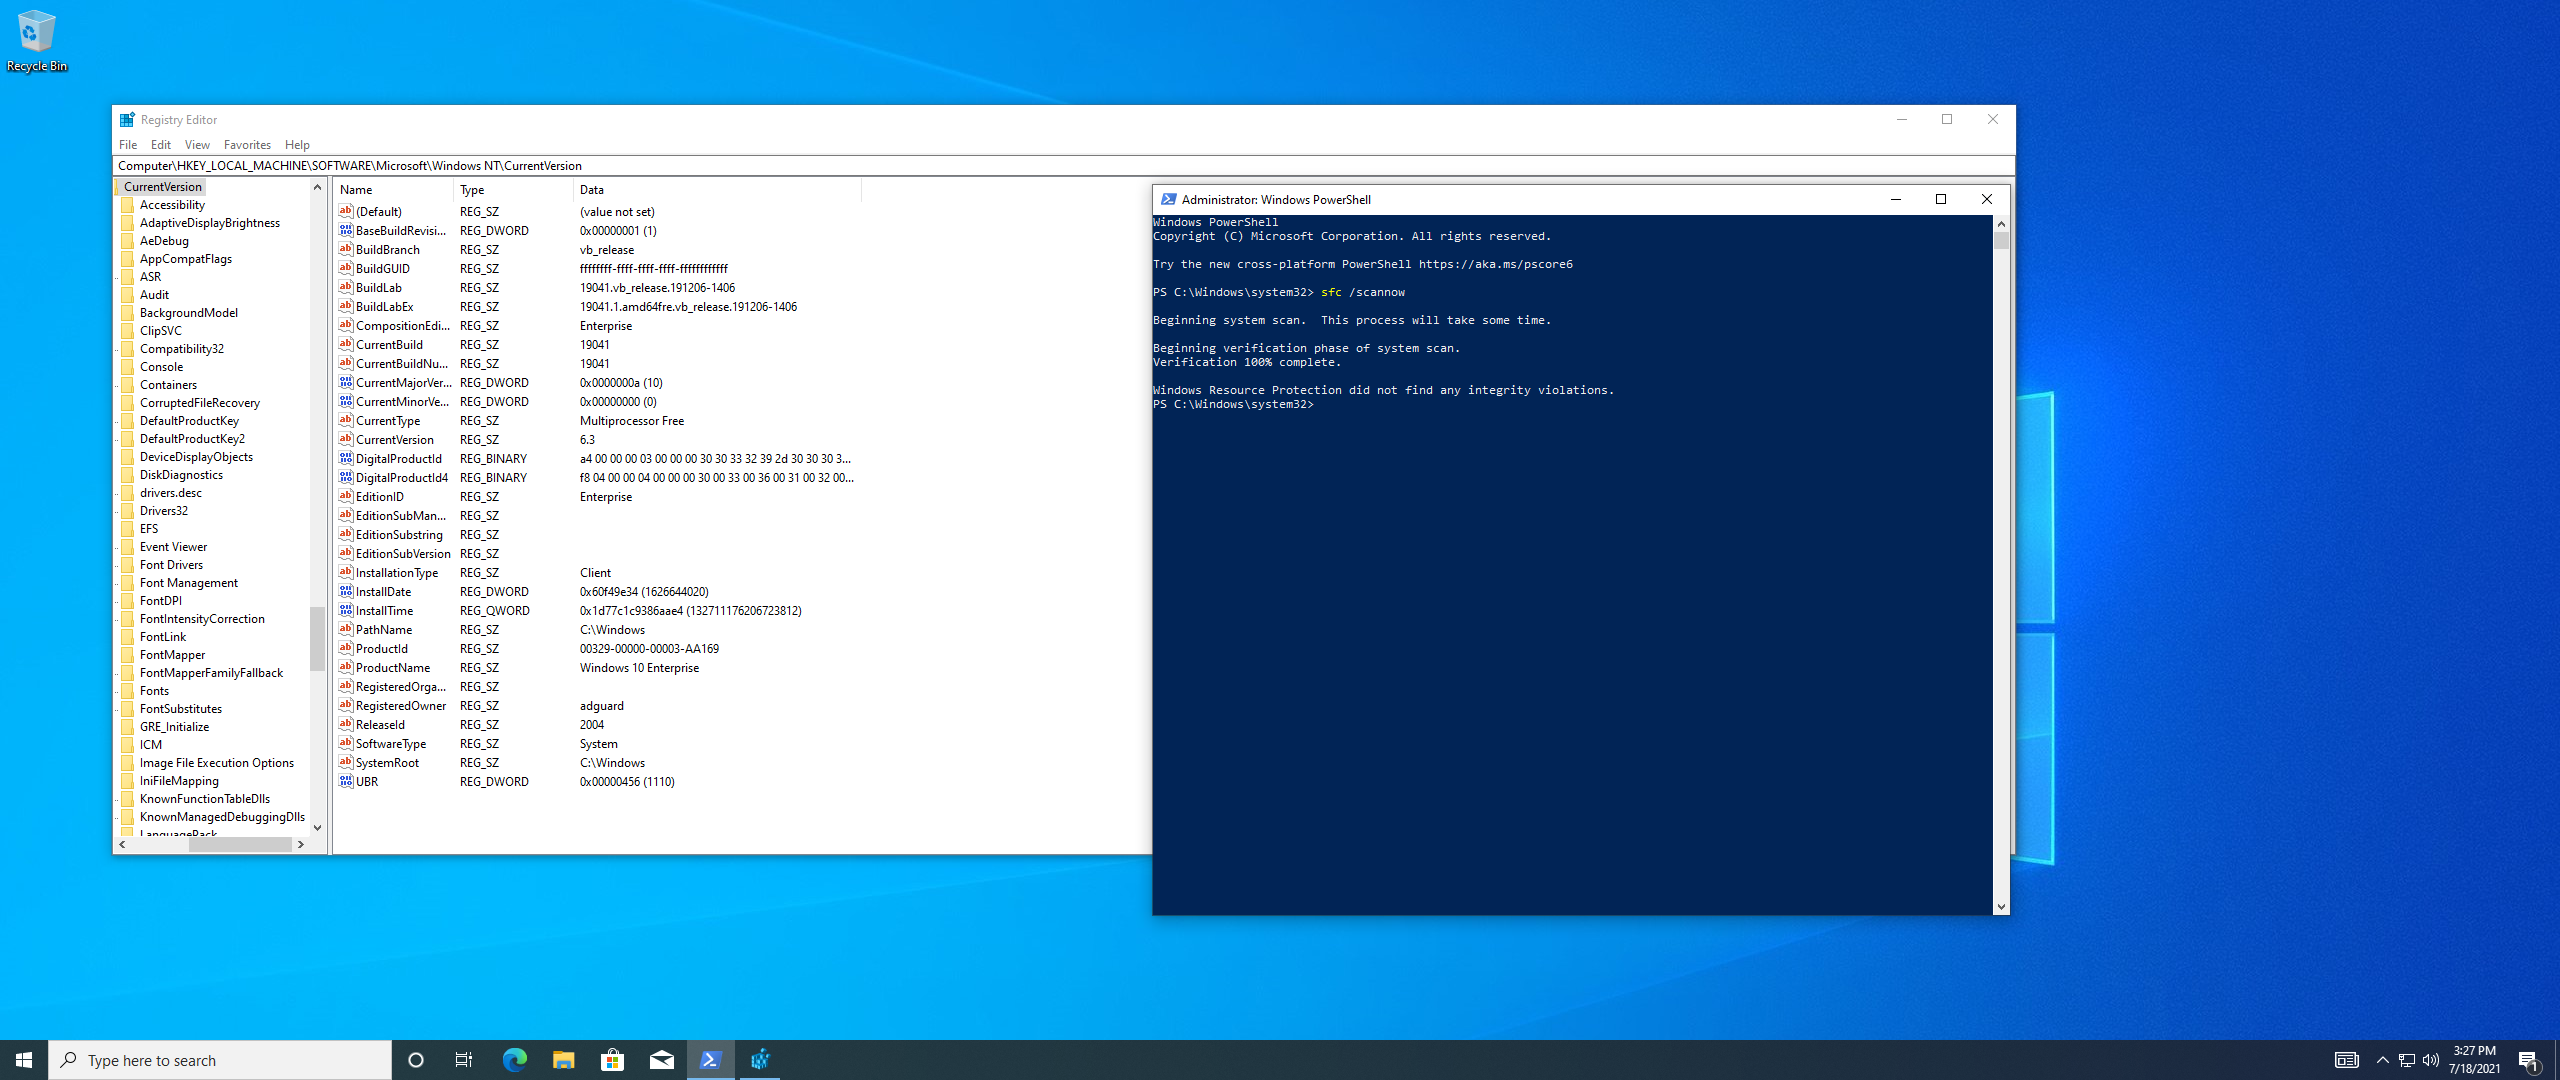Image resolution: width=2560 pixels, height=1080 pixels.
Task: Click the Type here to search box
Action: (x=220, y=1060)
